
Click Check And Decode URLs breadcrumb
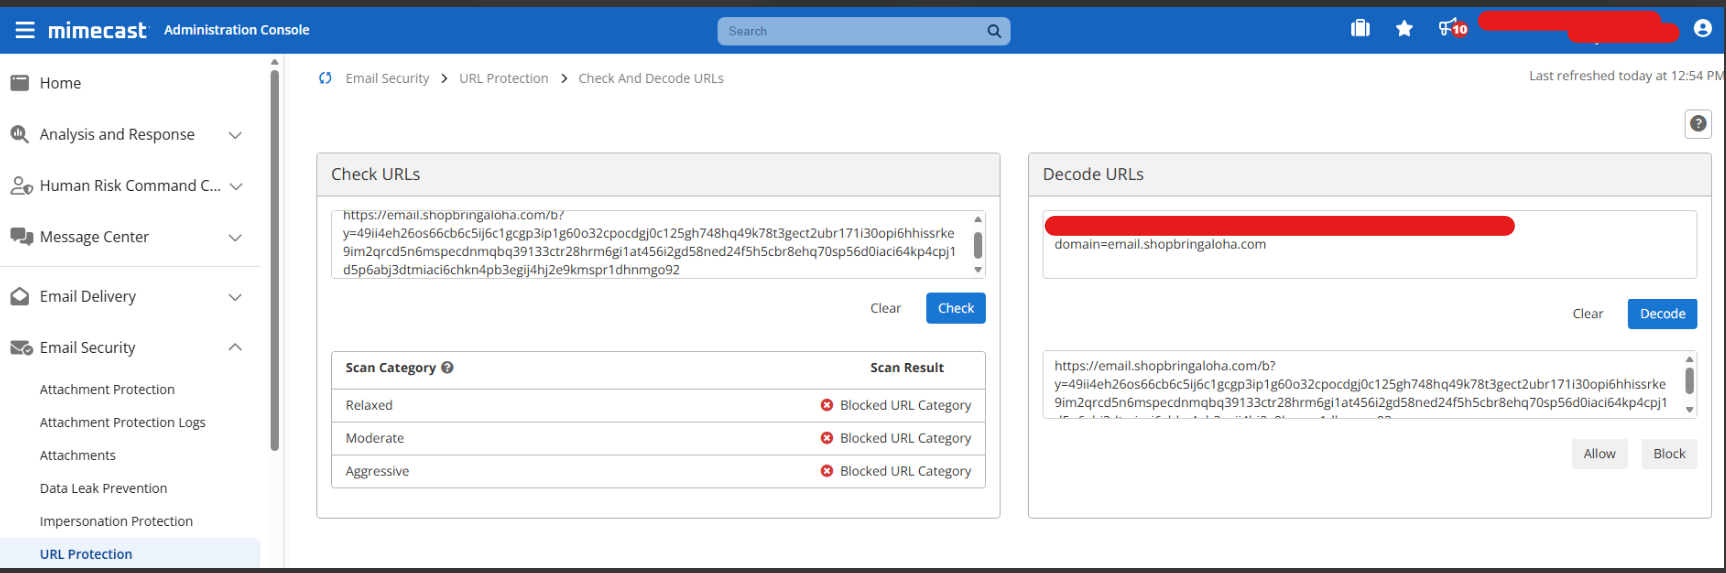pyautogui.click(x=651, y=78)
